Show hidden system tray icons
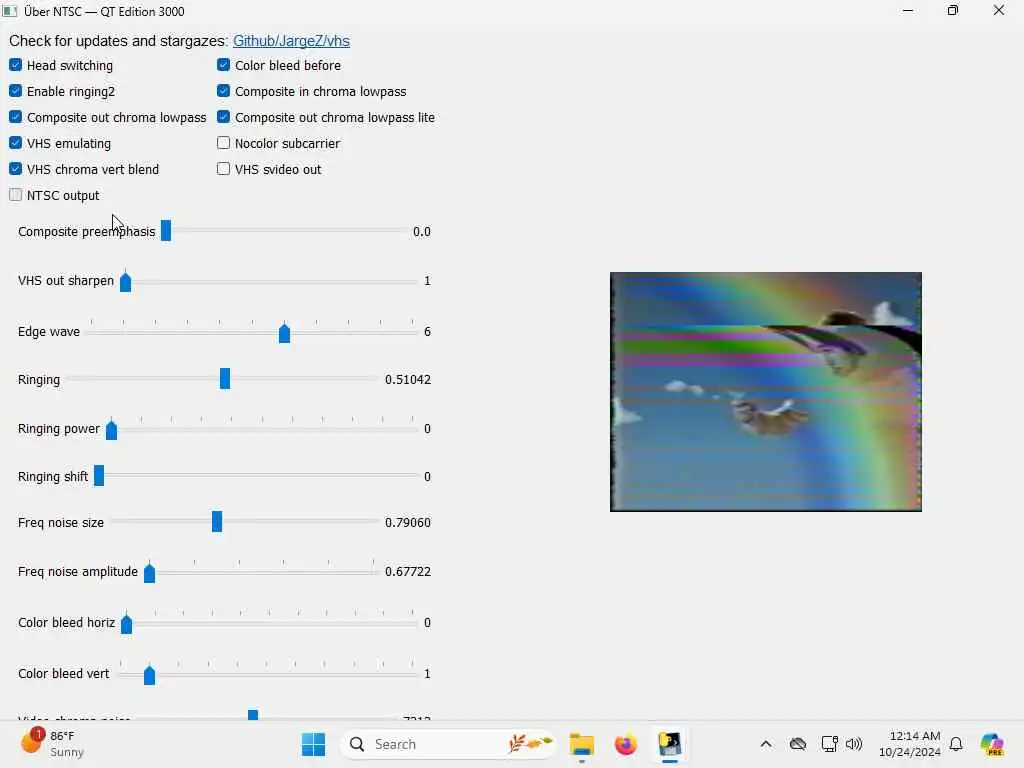Viewport: 1024px width, 768px height. pos(766,744)
